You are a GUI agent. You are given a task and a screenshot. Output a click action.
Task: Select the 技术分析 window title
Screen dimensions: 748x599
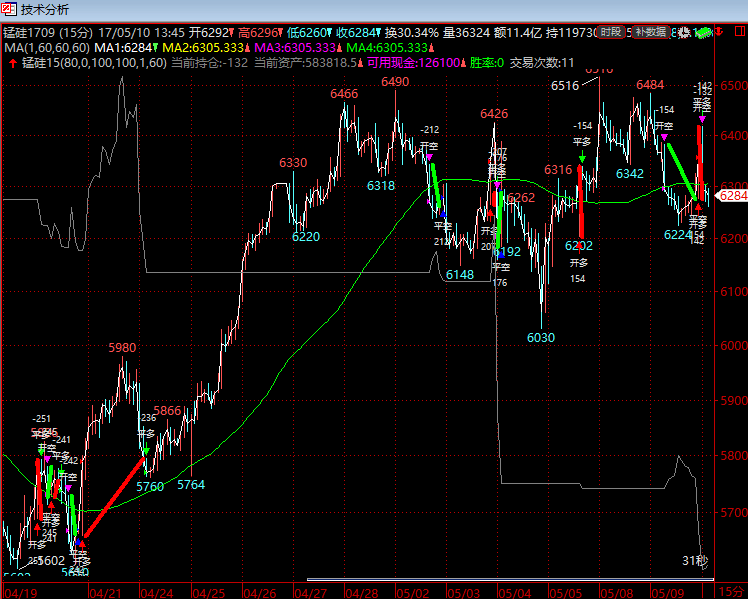click(x=45, y=10)
